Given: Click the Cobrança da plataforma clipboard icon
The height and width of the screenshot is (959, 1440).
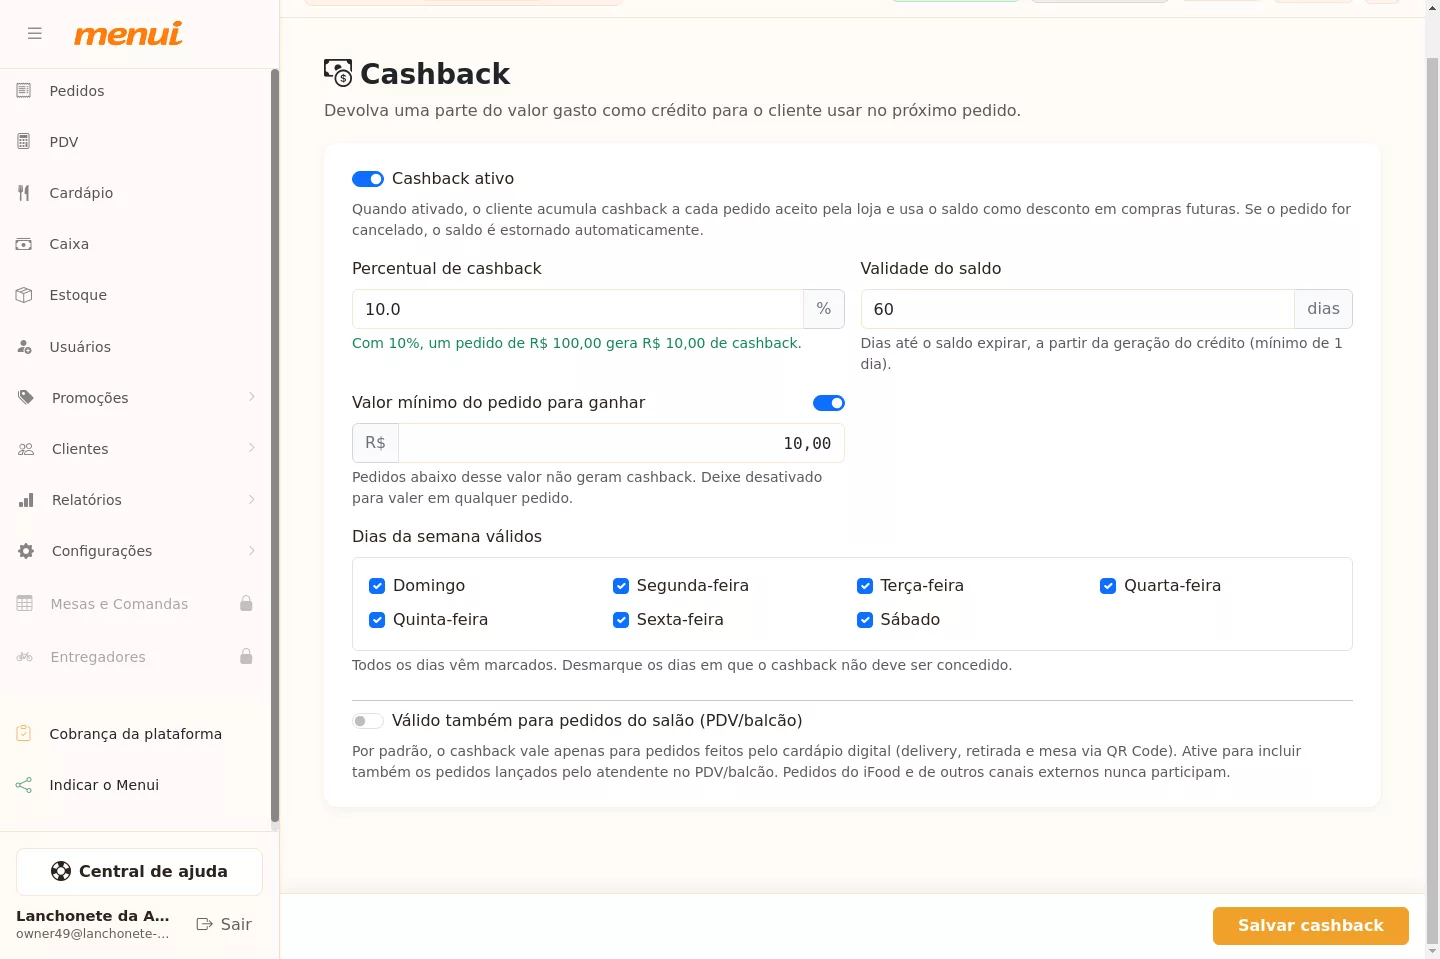Looking at the screenshot, I should 24,733.
